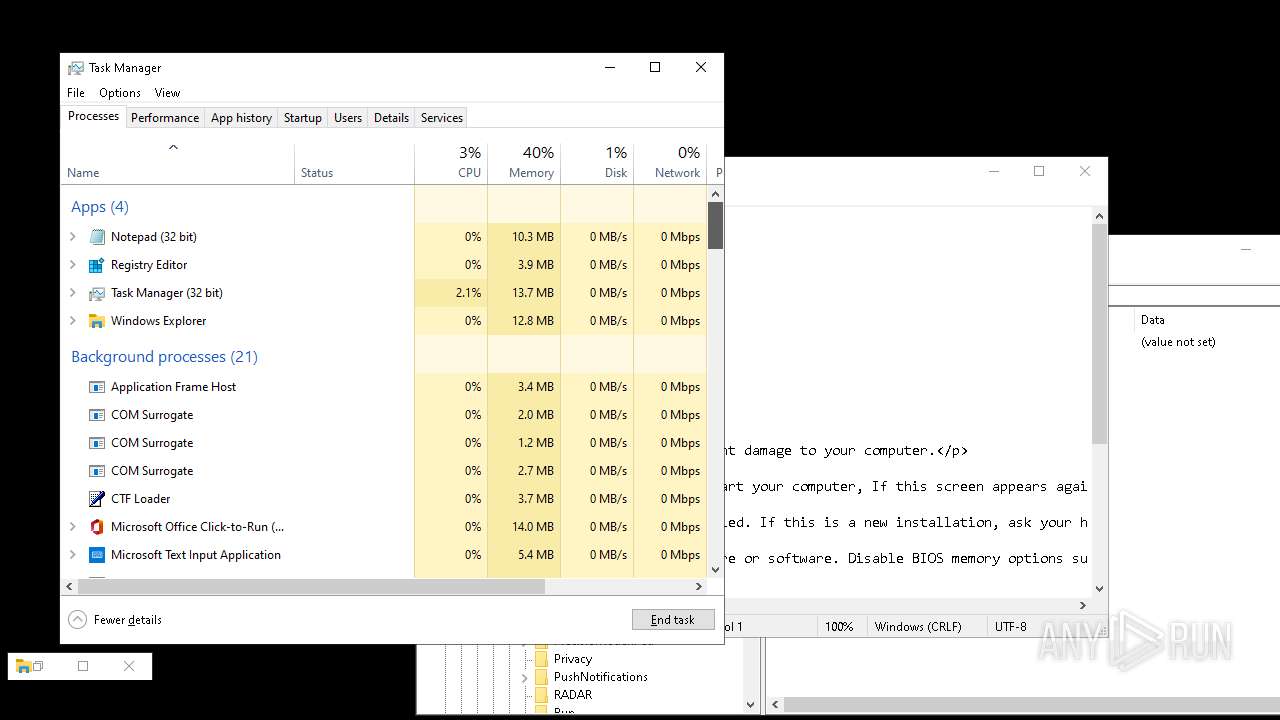The width and height of the screenshot is (1280, 720).
Task: Sort by Memory column header
Action: 524,163
